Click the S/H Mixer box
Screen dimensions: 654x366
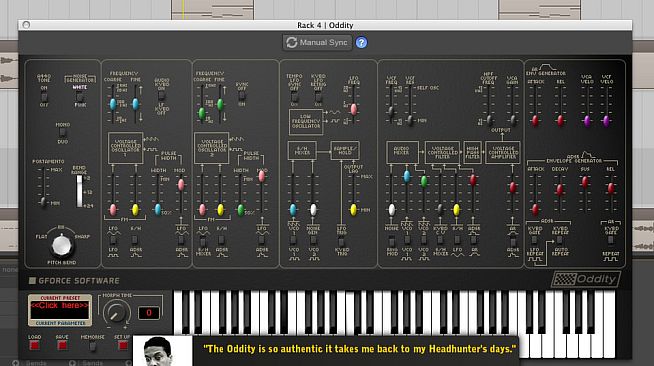(302, 150)
